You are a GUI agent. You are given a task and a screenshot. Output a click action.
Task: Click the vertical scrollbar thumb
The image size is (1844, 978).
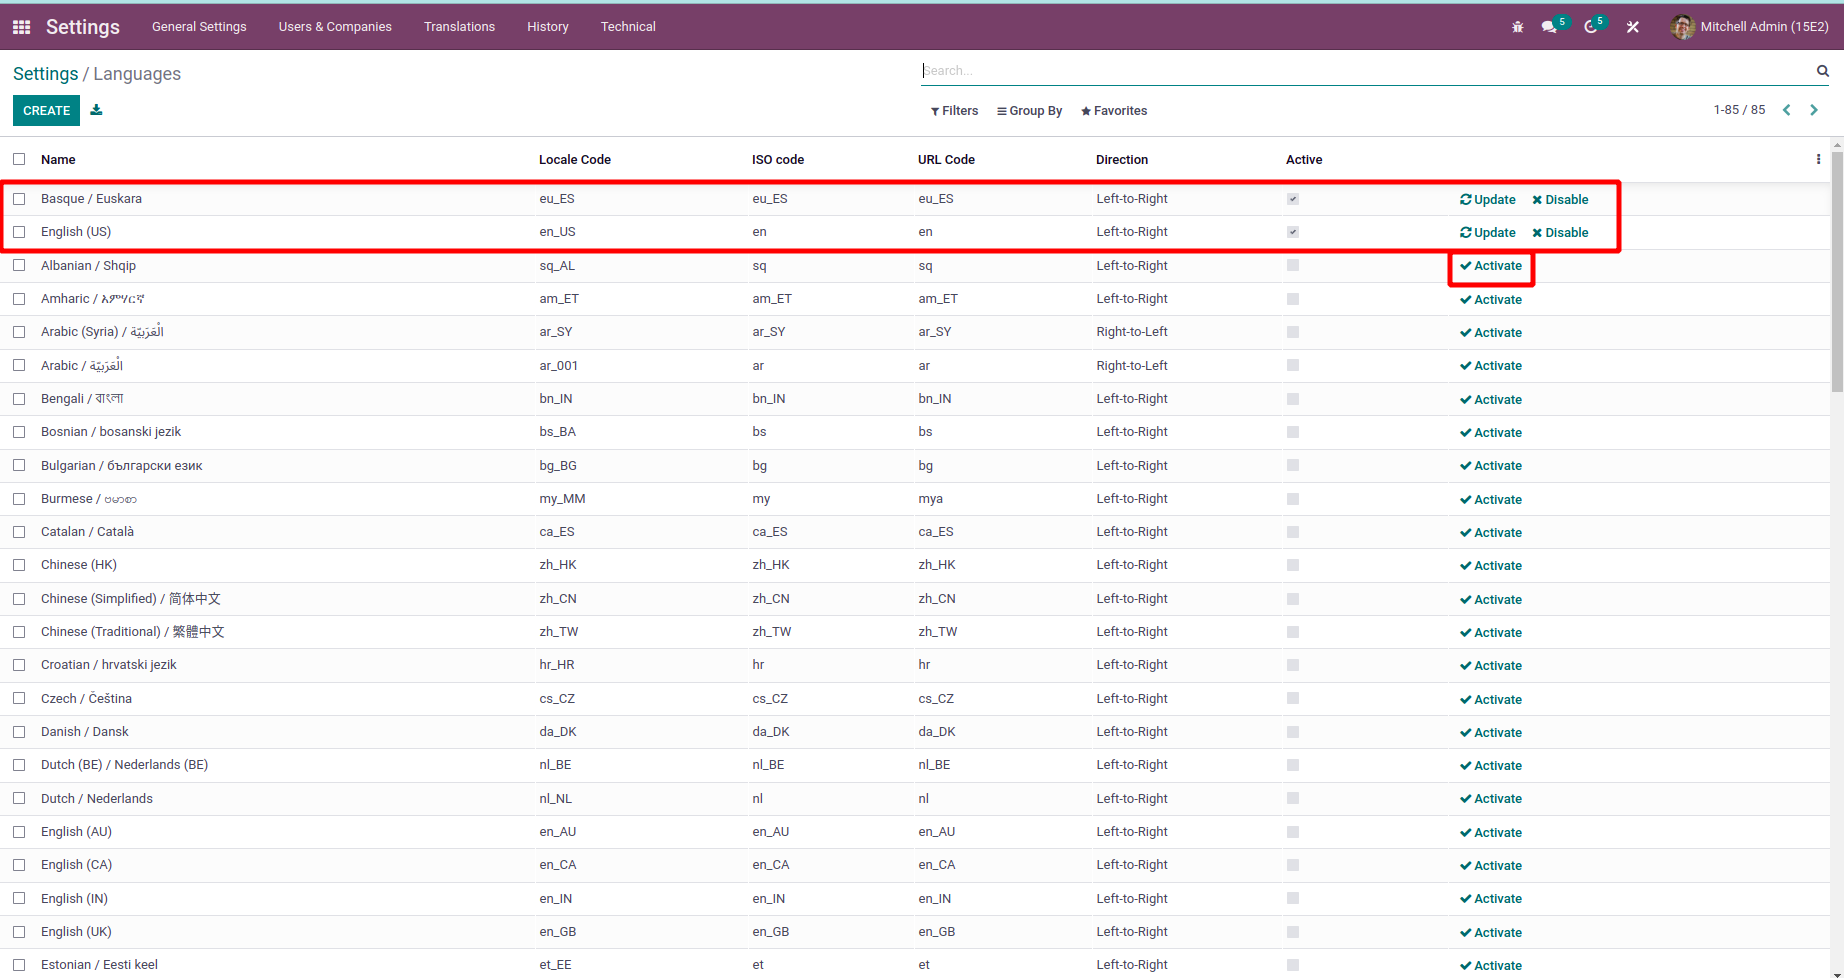click(x=1837, y=270)
